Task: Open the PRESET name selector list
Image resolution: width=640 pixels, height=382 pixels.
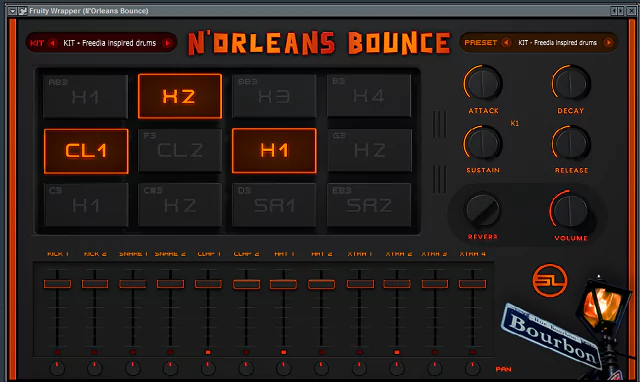Action: point(558,42)
